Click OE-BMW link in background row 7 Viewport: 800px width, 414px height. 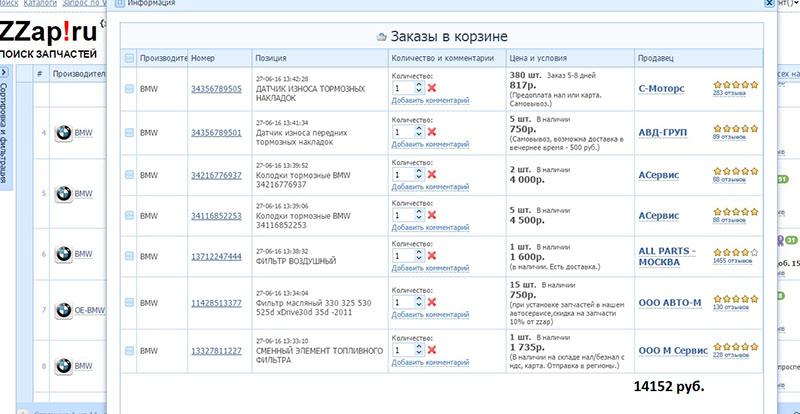[x=90, y=310]
